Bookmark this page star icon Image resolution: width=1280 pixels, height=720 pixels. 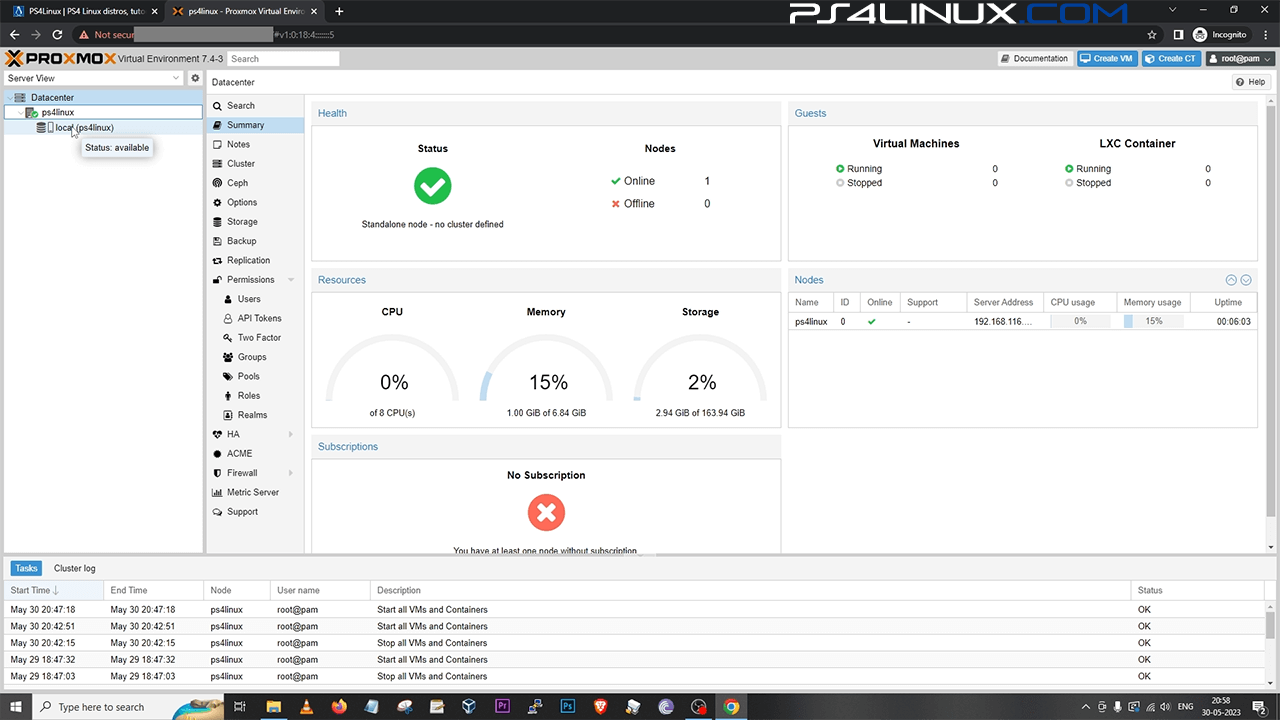click(1152, 34)
